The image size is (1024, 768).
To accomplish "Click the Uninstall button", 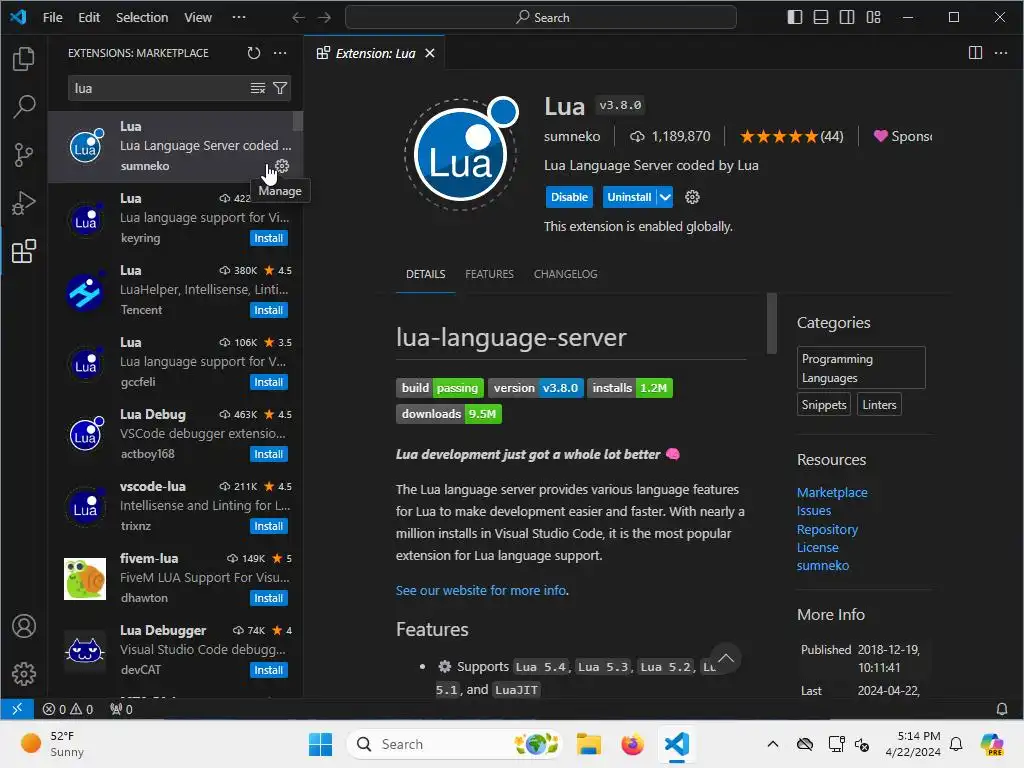I will (x=629, y=197).
